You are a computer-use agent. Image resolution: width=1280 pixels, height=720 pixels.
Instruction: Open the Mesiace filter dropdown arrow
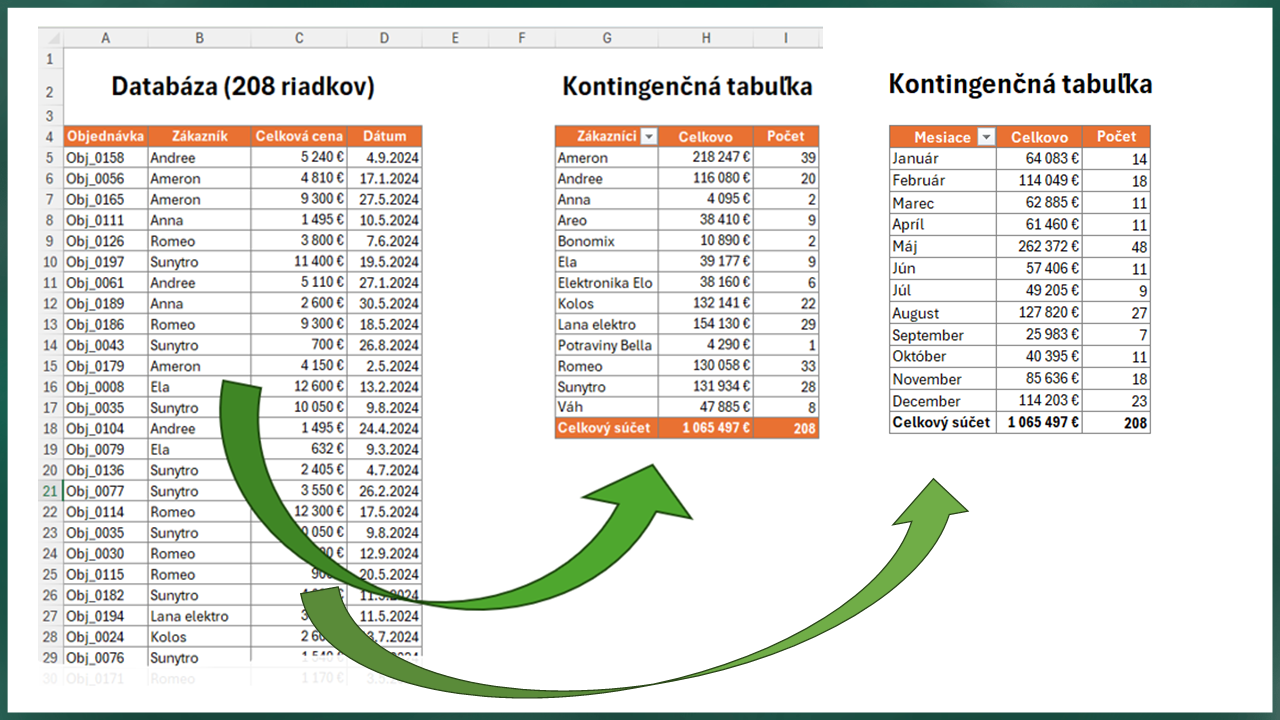[986, 138]
